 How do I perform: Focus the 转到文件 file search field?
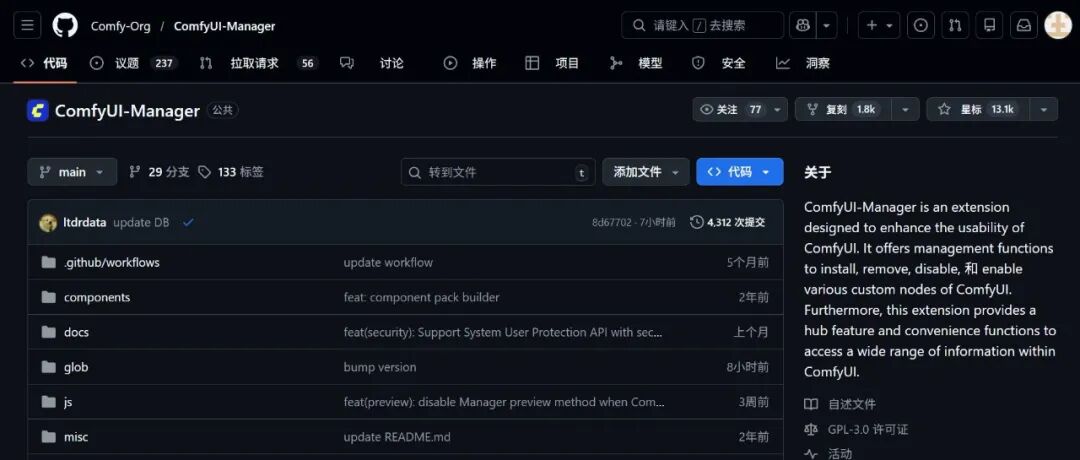click(499, 172)
